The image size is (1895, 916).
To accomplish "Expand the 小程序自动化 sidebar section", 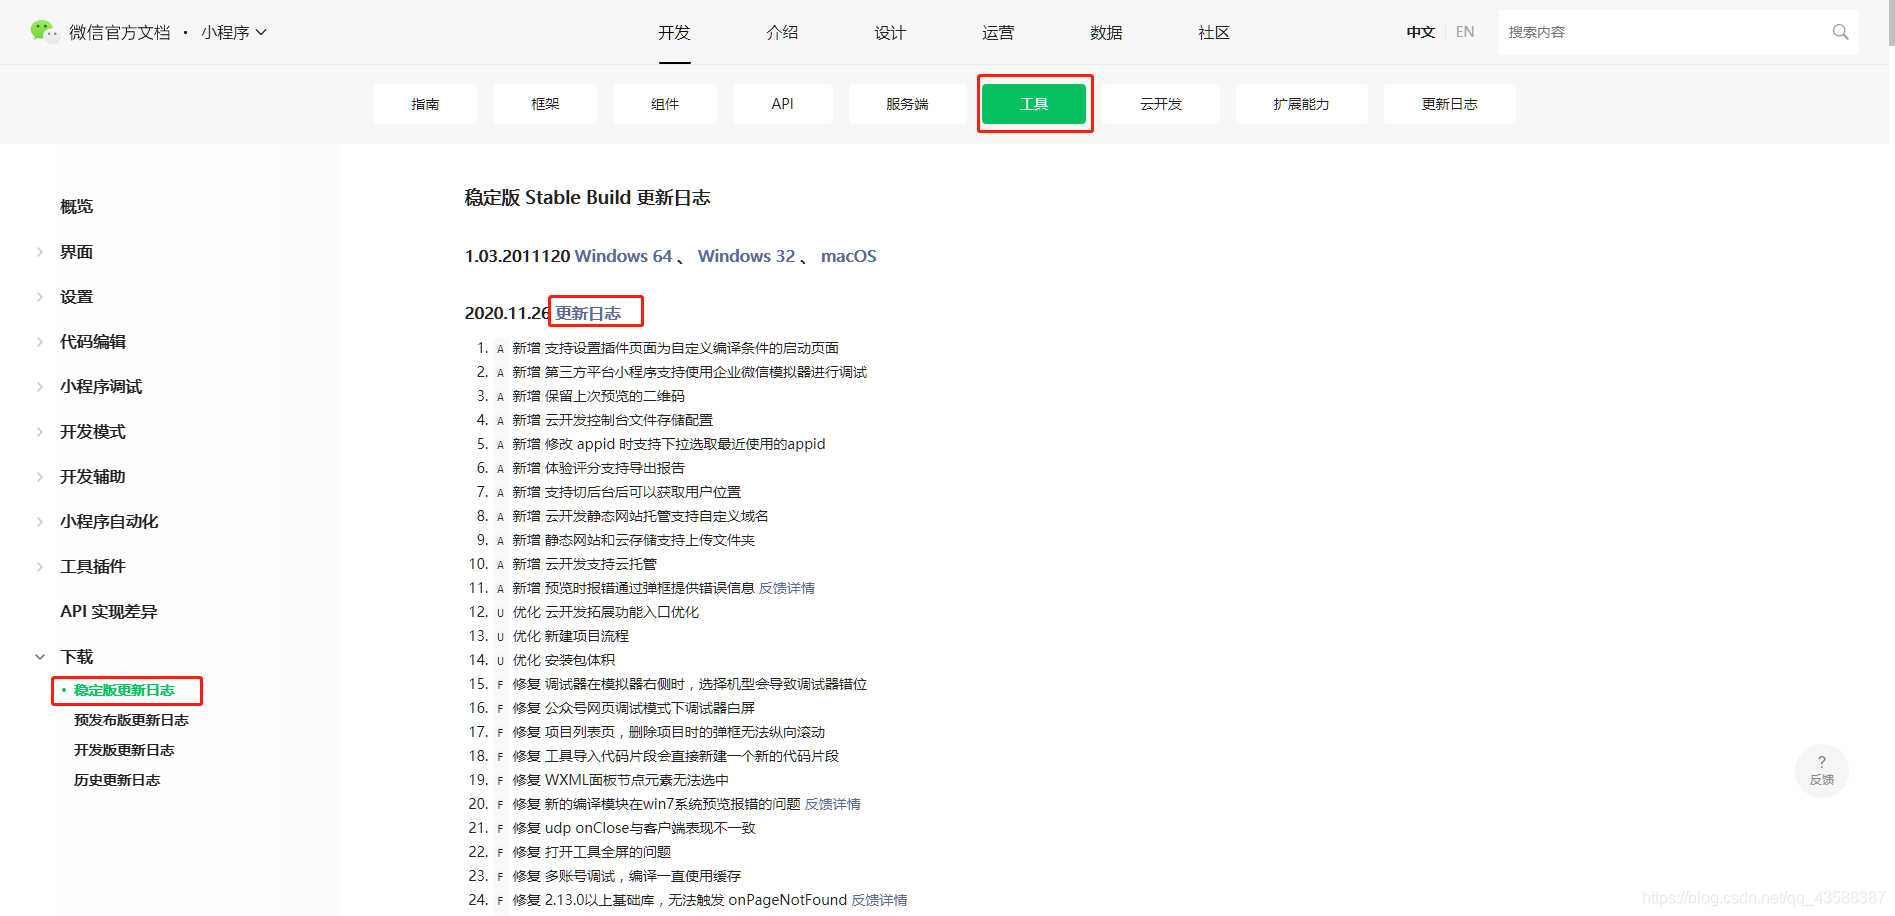I will pos(40,522).
